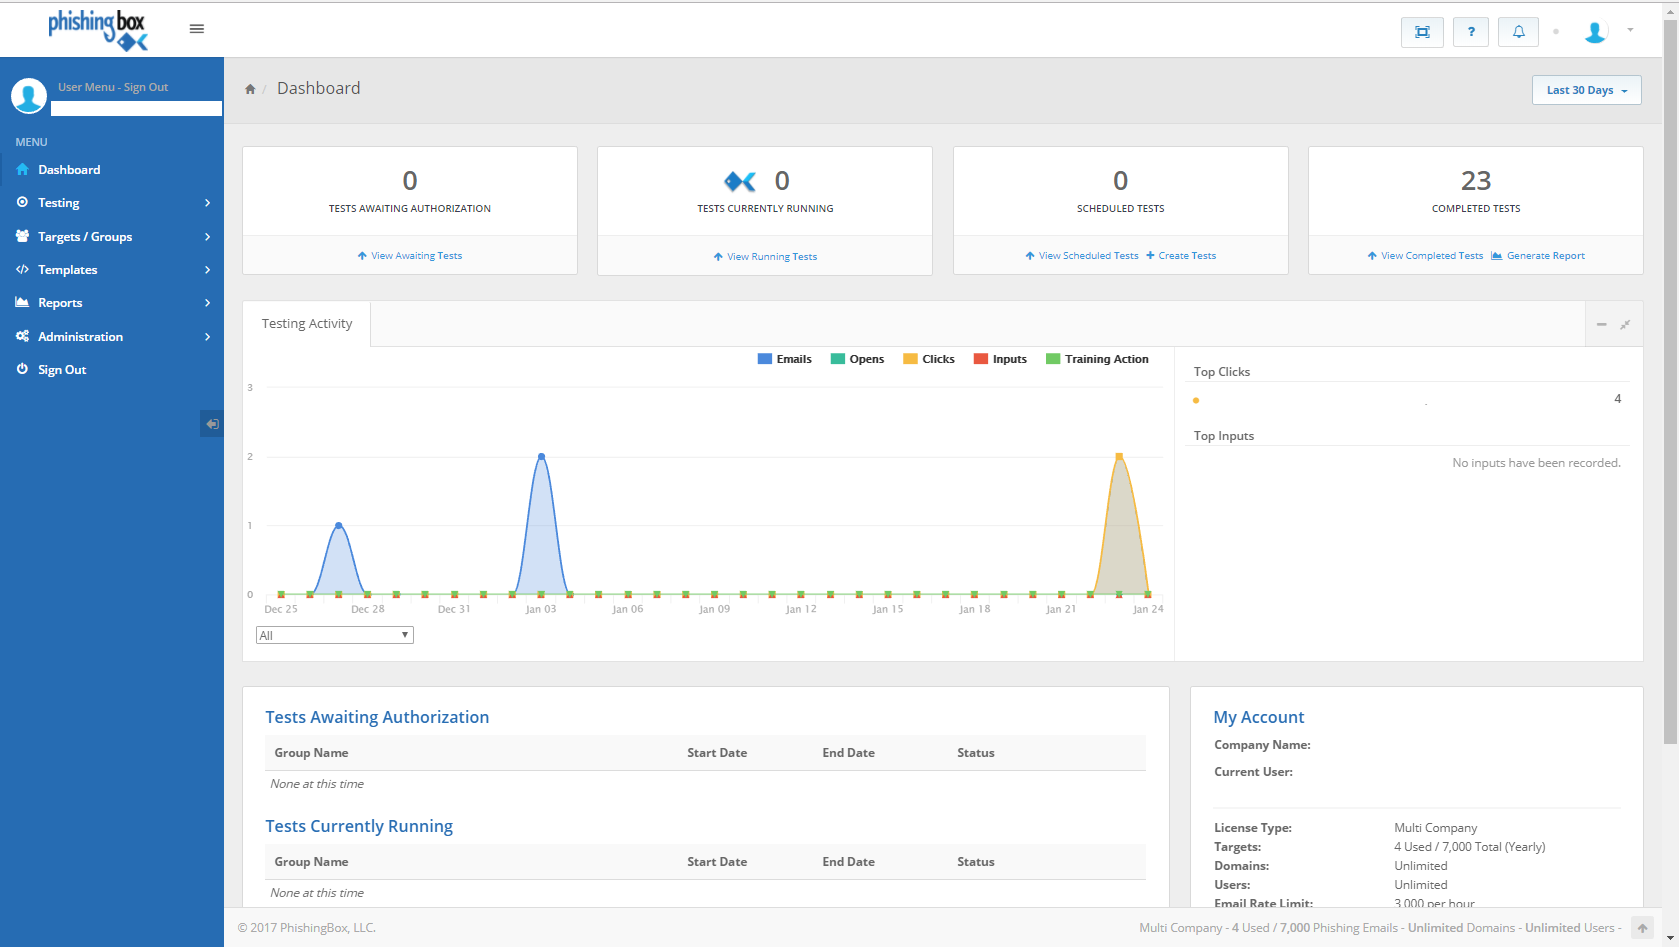Click the scroll-to-top arrow in footer

click(x=1642, y=928)
